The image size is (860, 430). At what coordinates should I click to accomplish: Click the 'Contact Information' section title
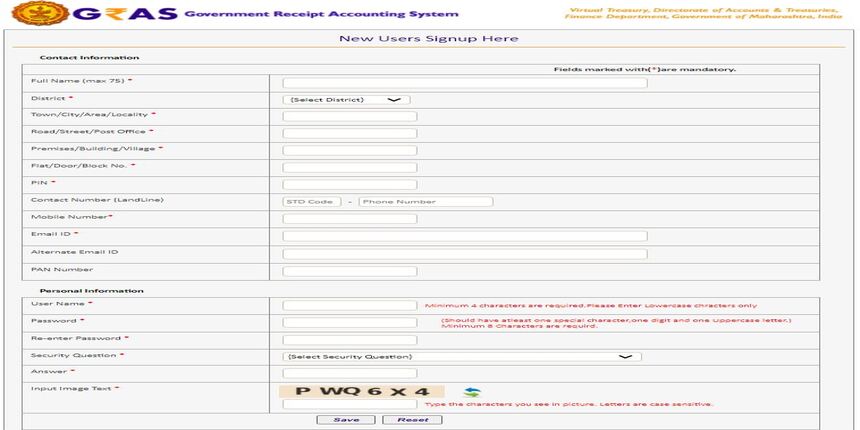[89, 58]
